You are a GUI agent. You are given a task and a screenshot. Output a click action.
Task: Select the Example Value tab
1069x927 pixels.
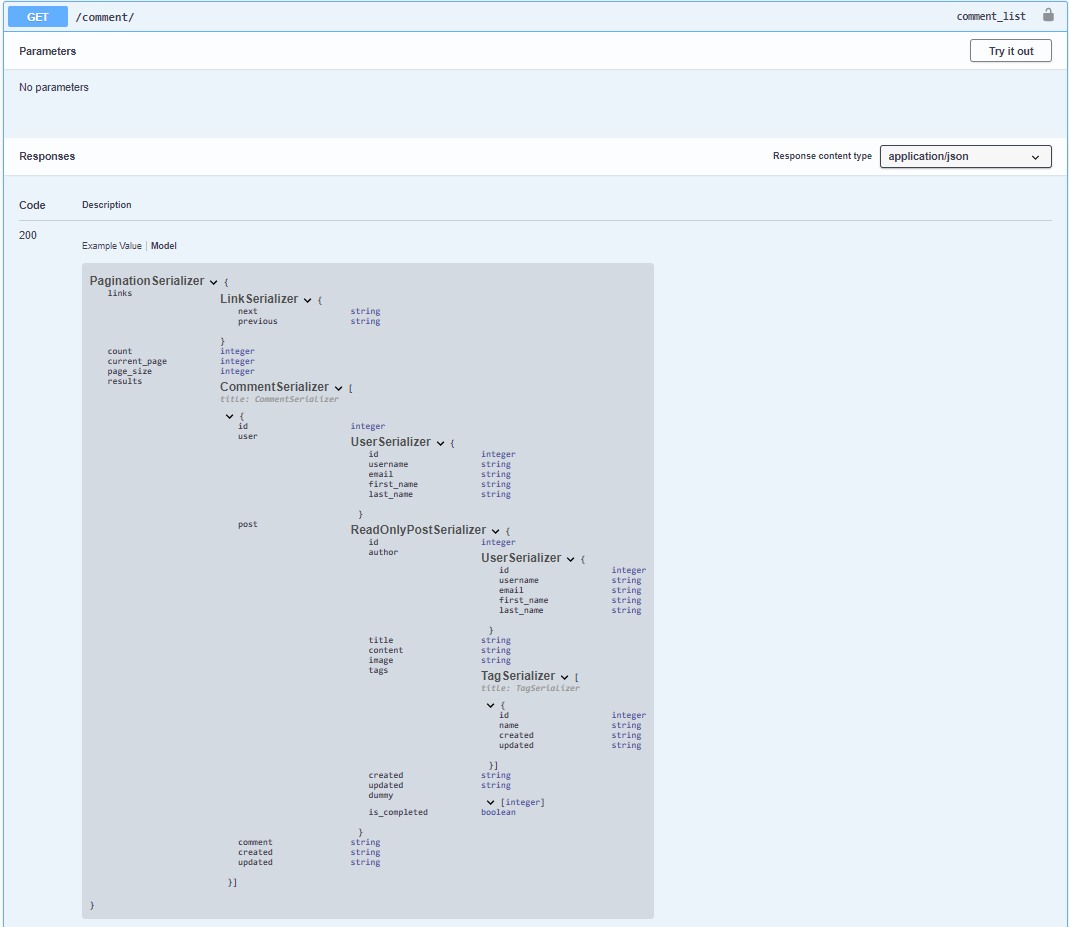pyautogui.click(x=111, y=245)
